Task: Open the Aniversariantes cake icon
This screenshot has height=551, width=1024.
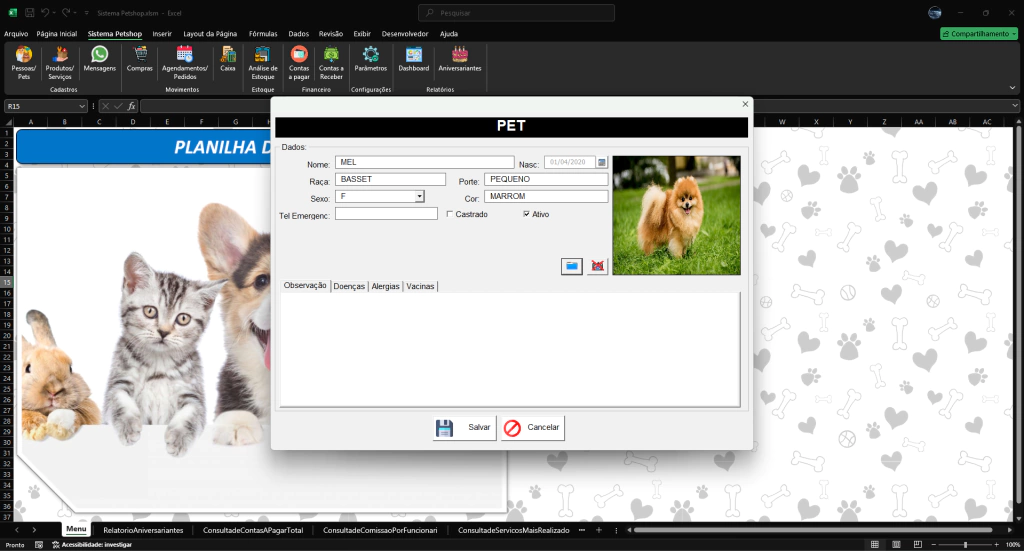Action: tap(460, 56)
